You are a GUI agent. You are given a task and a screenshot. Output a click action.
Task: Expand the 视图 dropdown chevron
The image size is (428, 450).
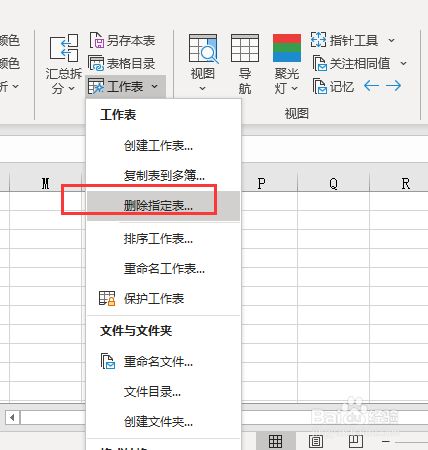[203, 89]
